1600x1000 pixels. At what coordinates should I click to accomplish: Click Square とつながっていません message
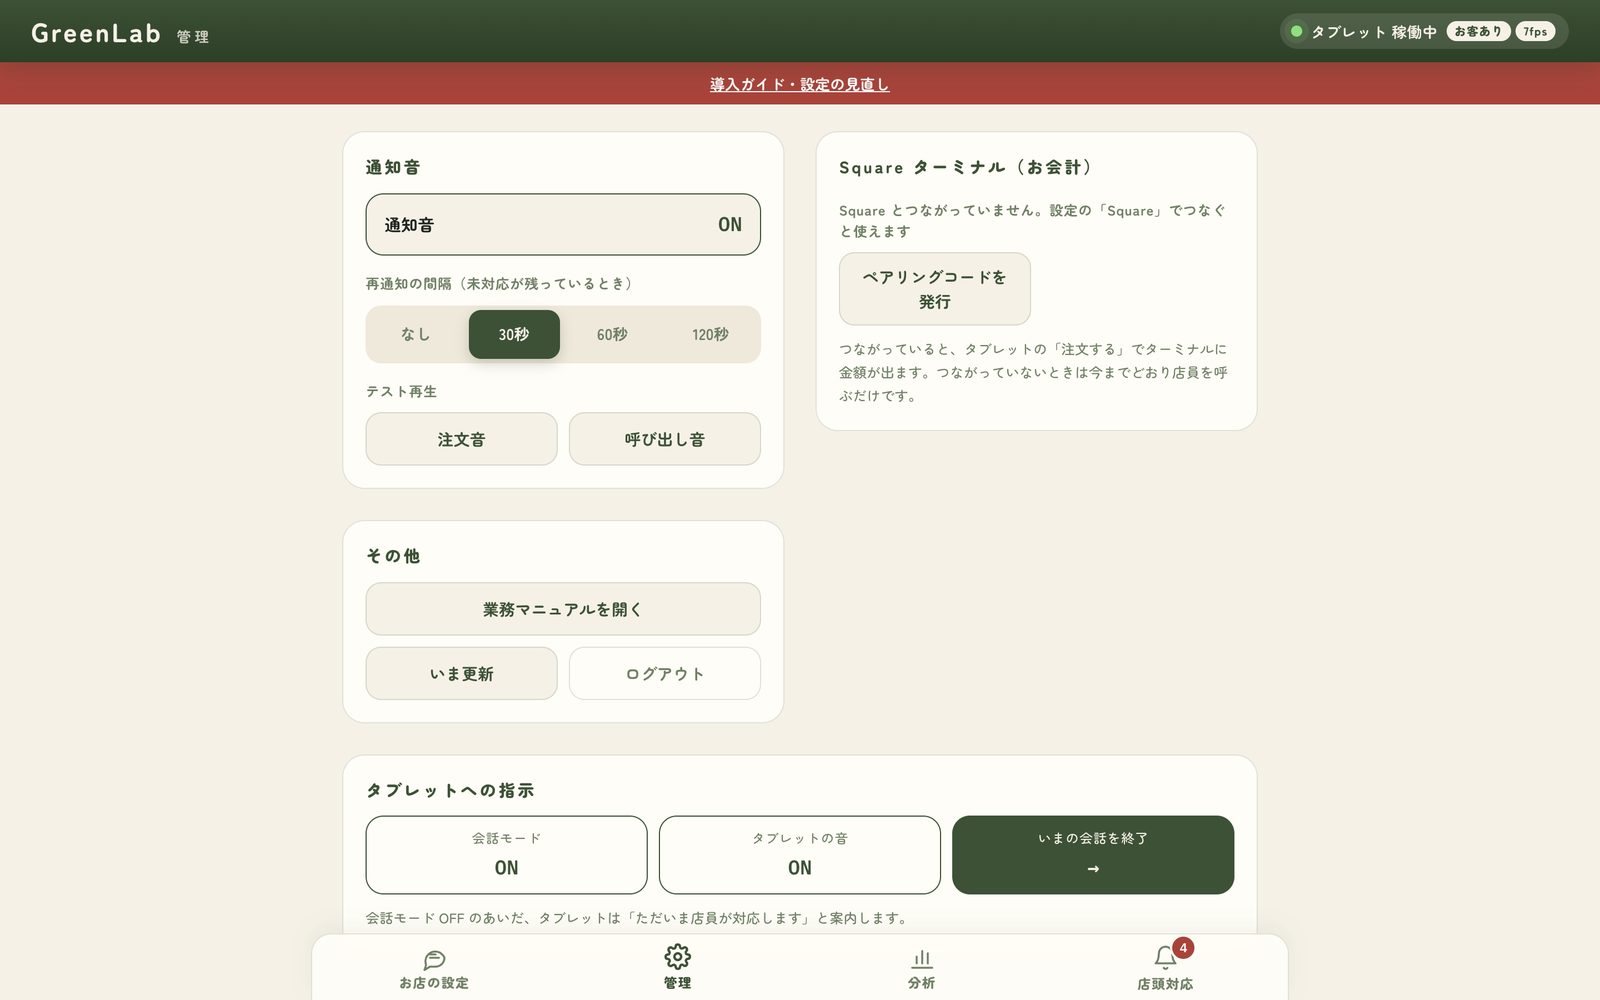1032,221
